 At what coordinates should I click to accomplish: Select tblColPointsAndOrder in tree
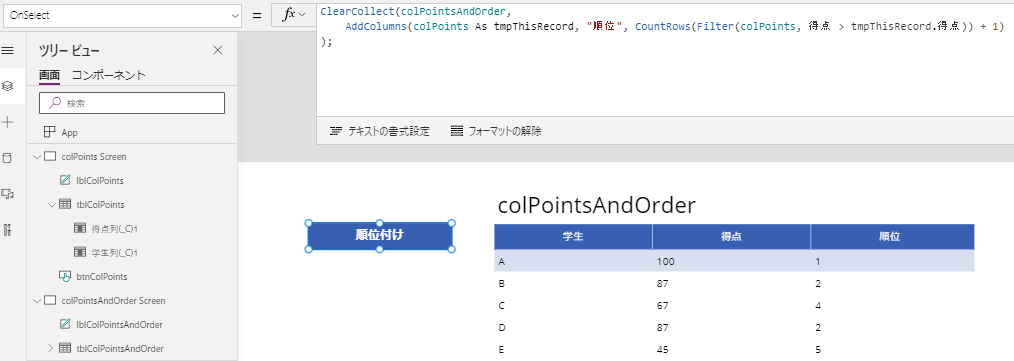120,348
